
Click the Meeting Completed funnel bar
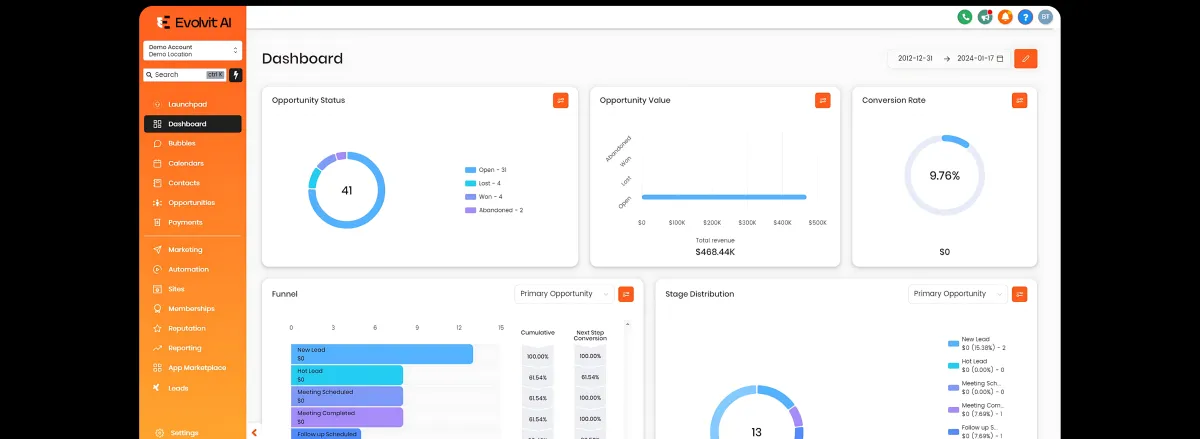(x=347, y=417)
